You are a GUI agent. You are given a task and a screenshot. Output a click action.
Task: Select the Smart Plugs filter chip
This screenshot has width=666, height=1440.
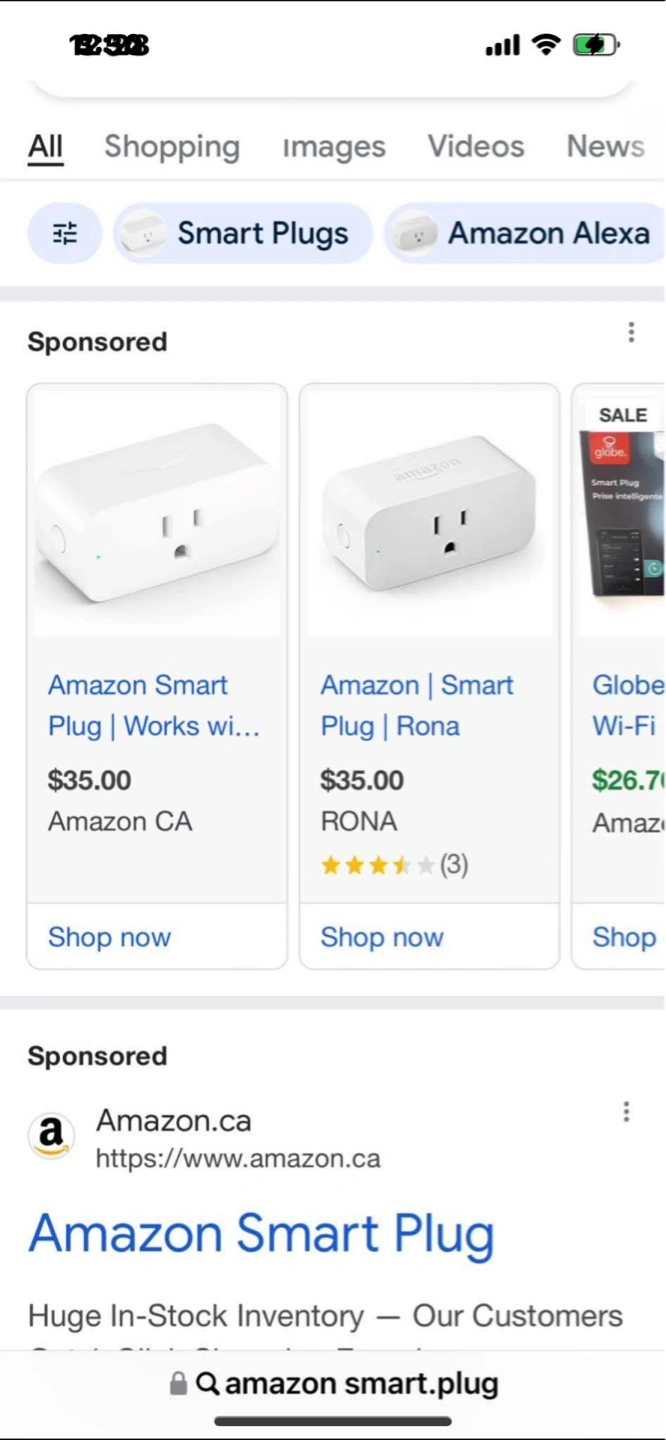click(x=243, y=234)
